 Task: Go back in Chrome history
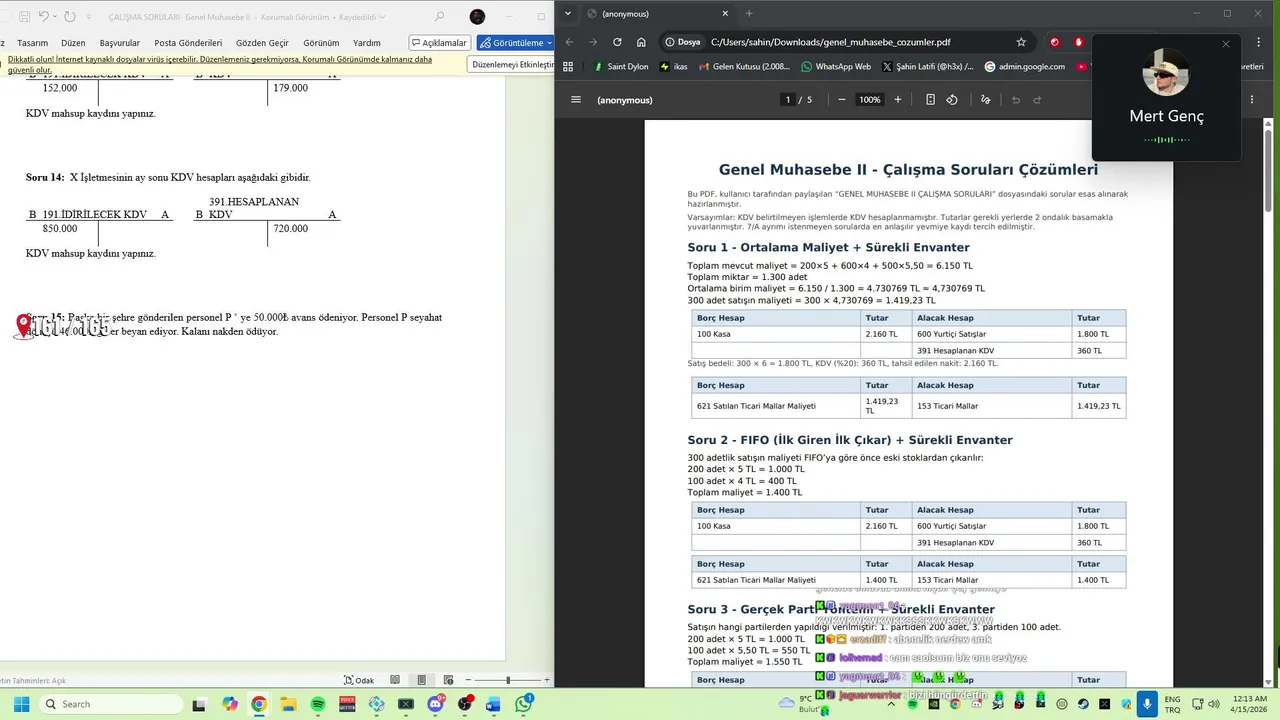[570, 42]
